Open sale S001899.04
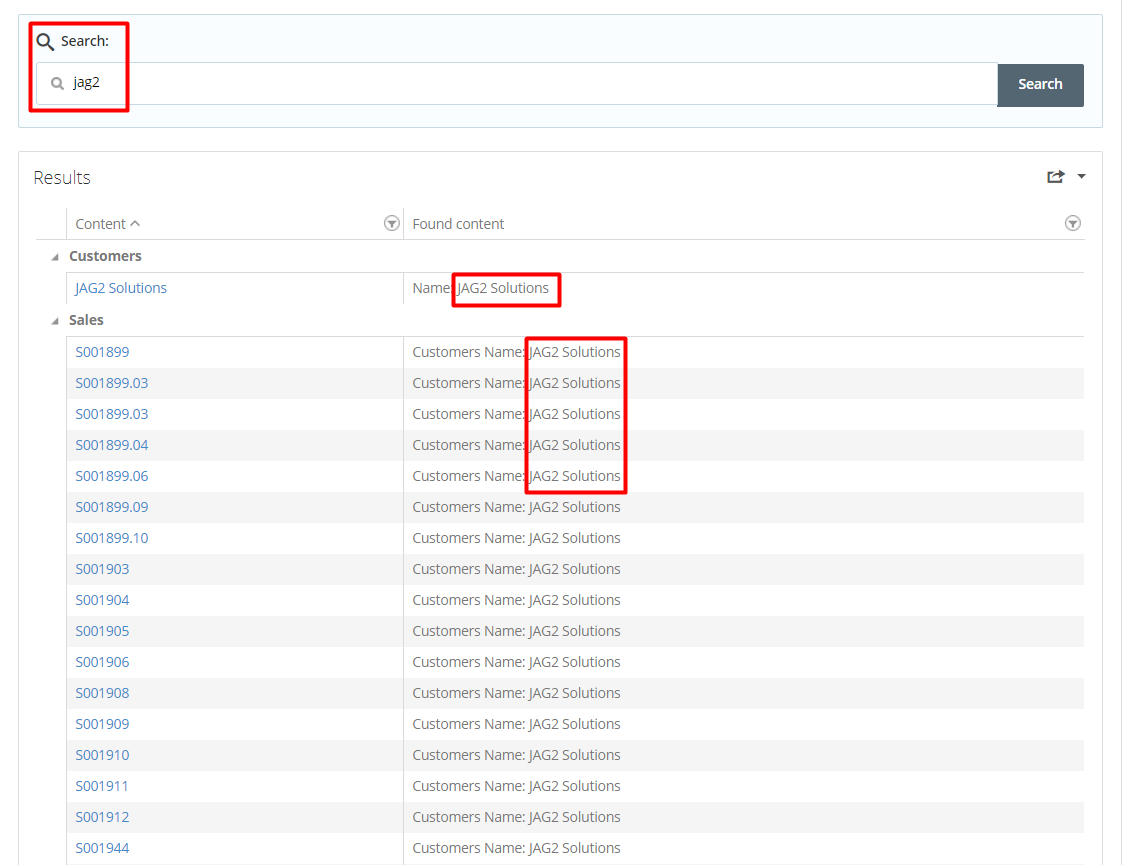 coord(112,445)
